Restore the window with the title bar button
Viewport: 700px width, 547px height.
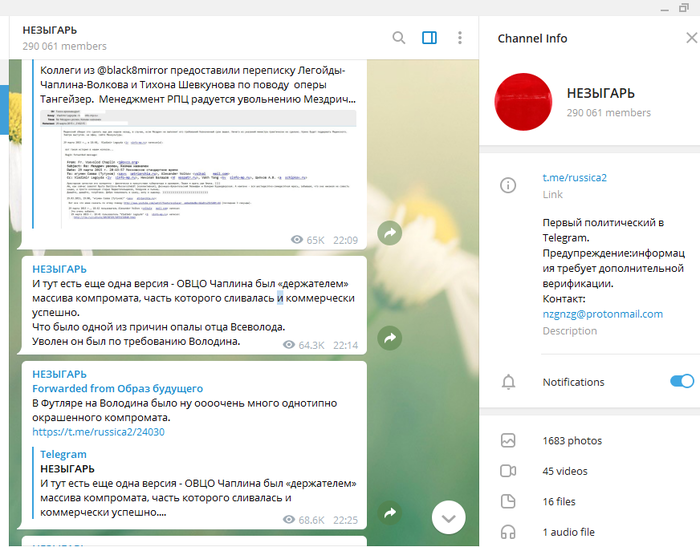[x=684, y=8]
